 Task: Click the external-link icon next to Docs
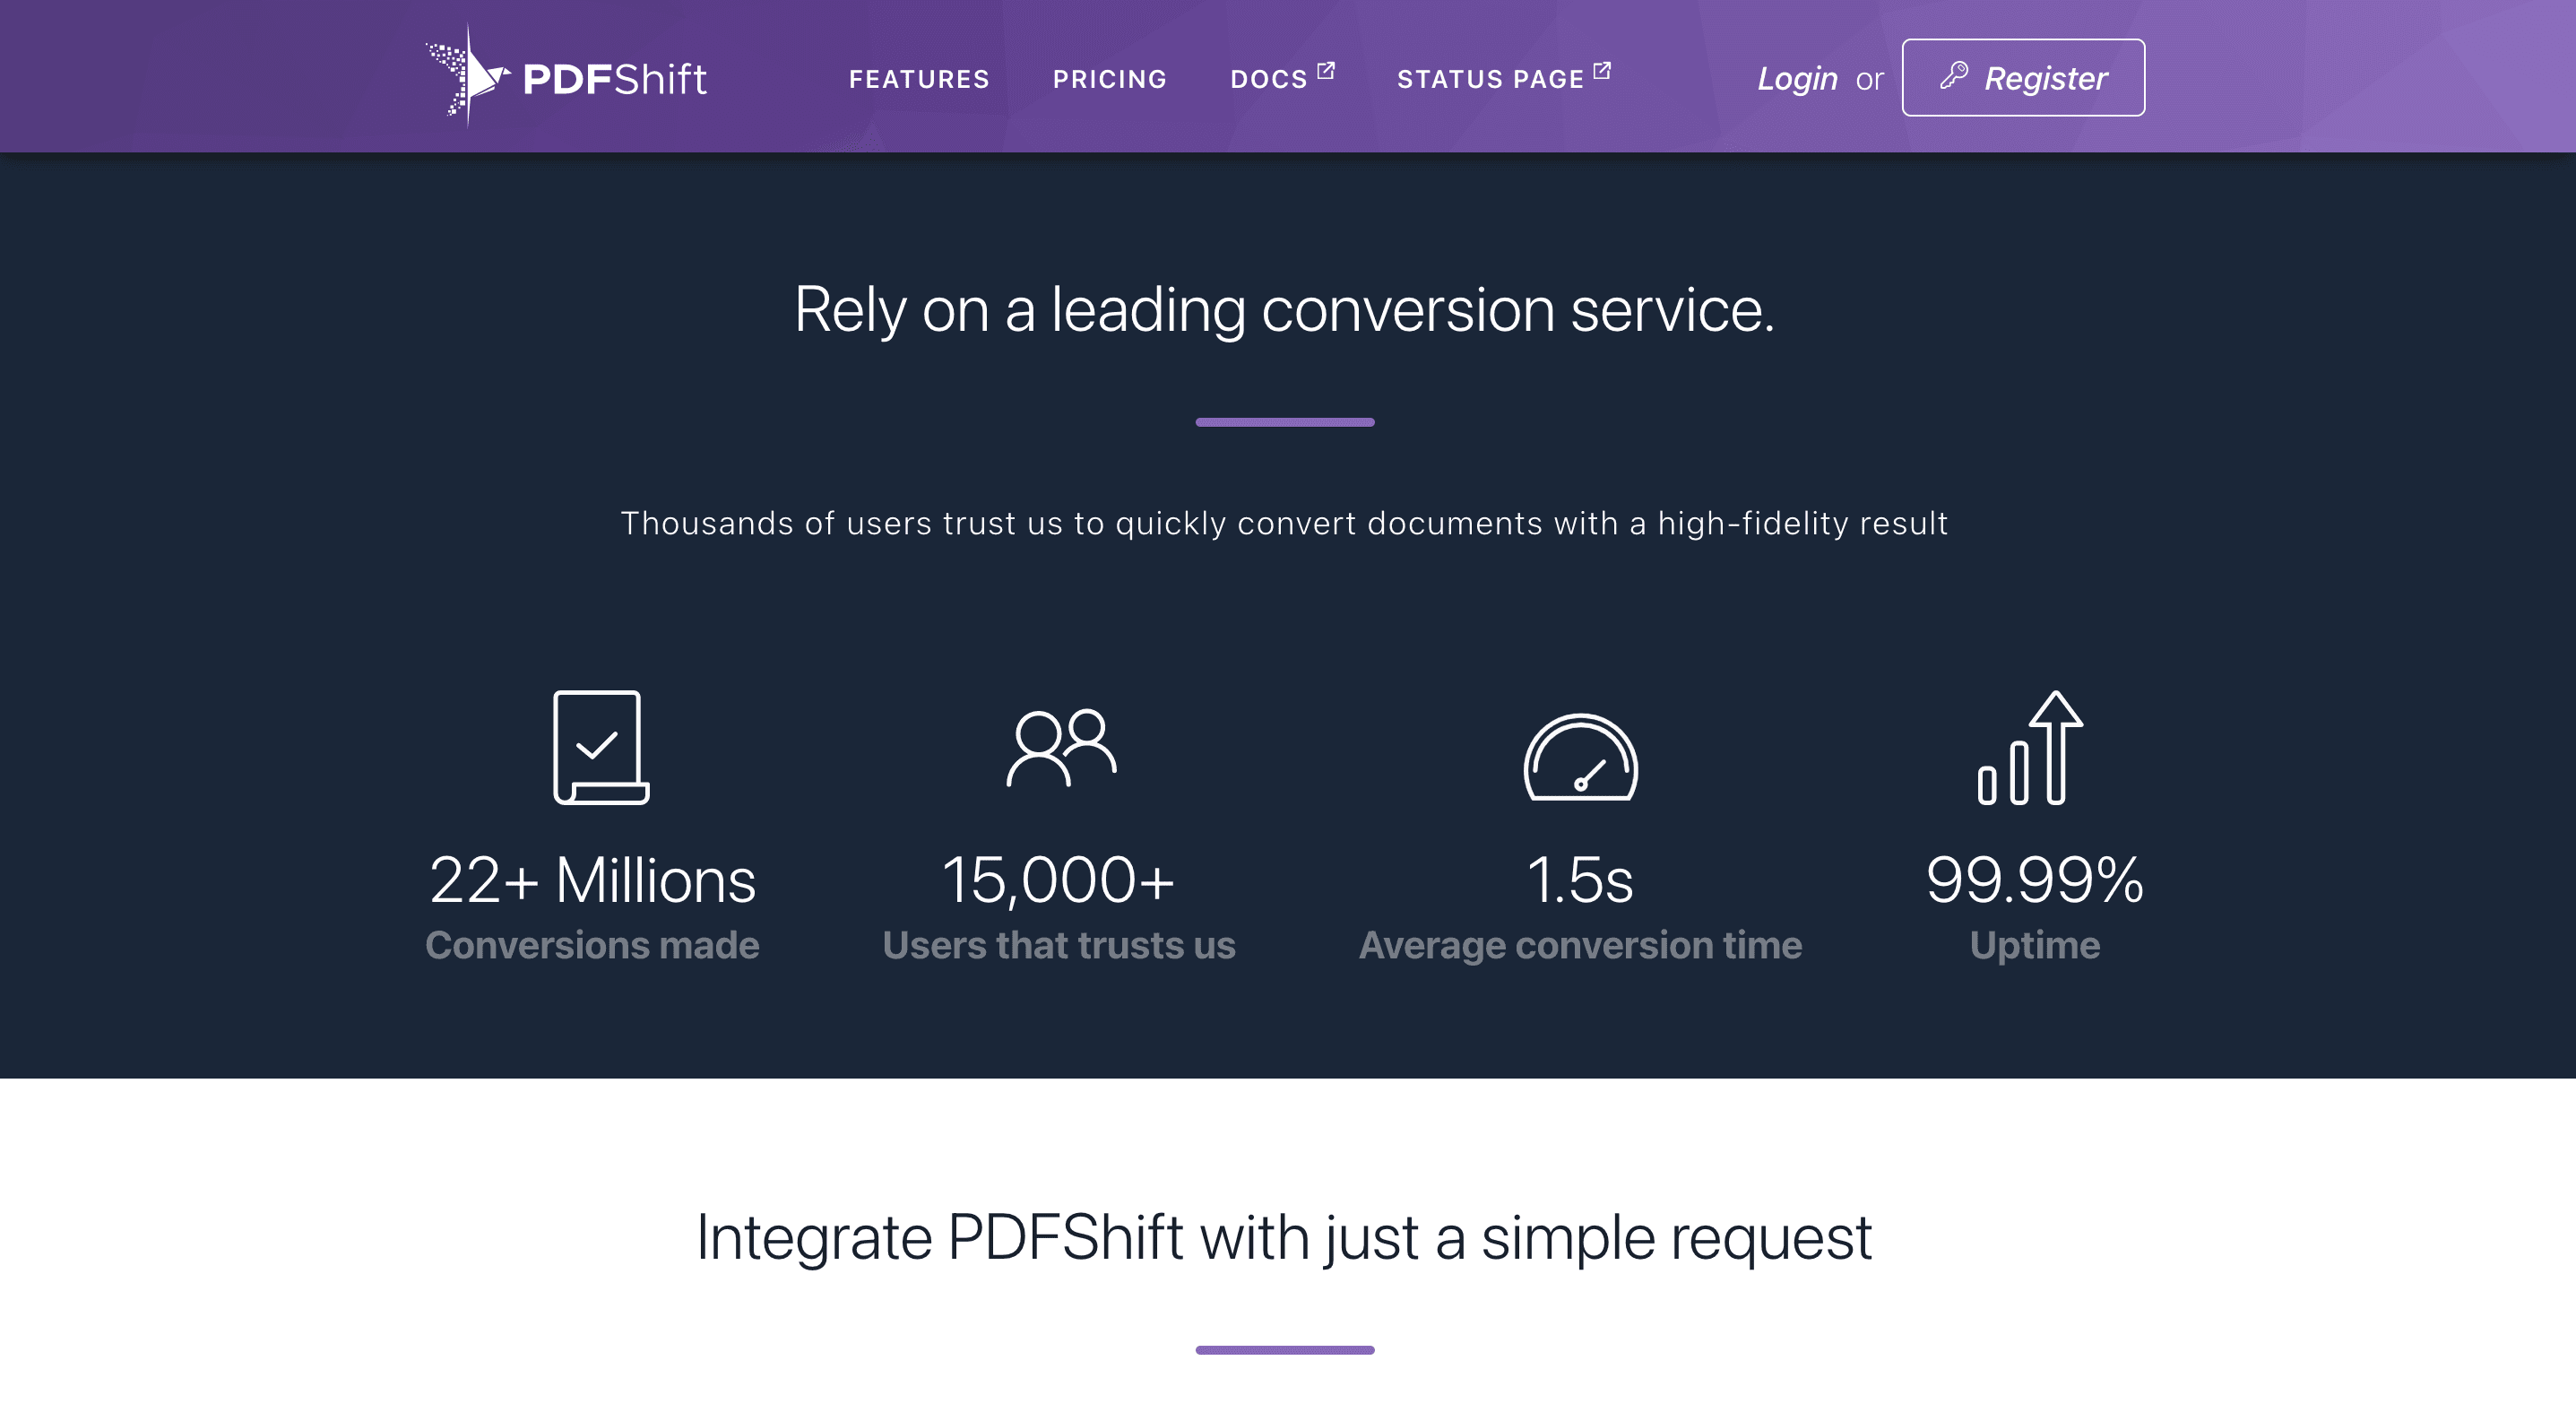(1326, 71)
